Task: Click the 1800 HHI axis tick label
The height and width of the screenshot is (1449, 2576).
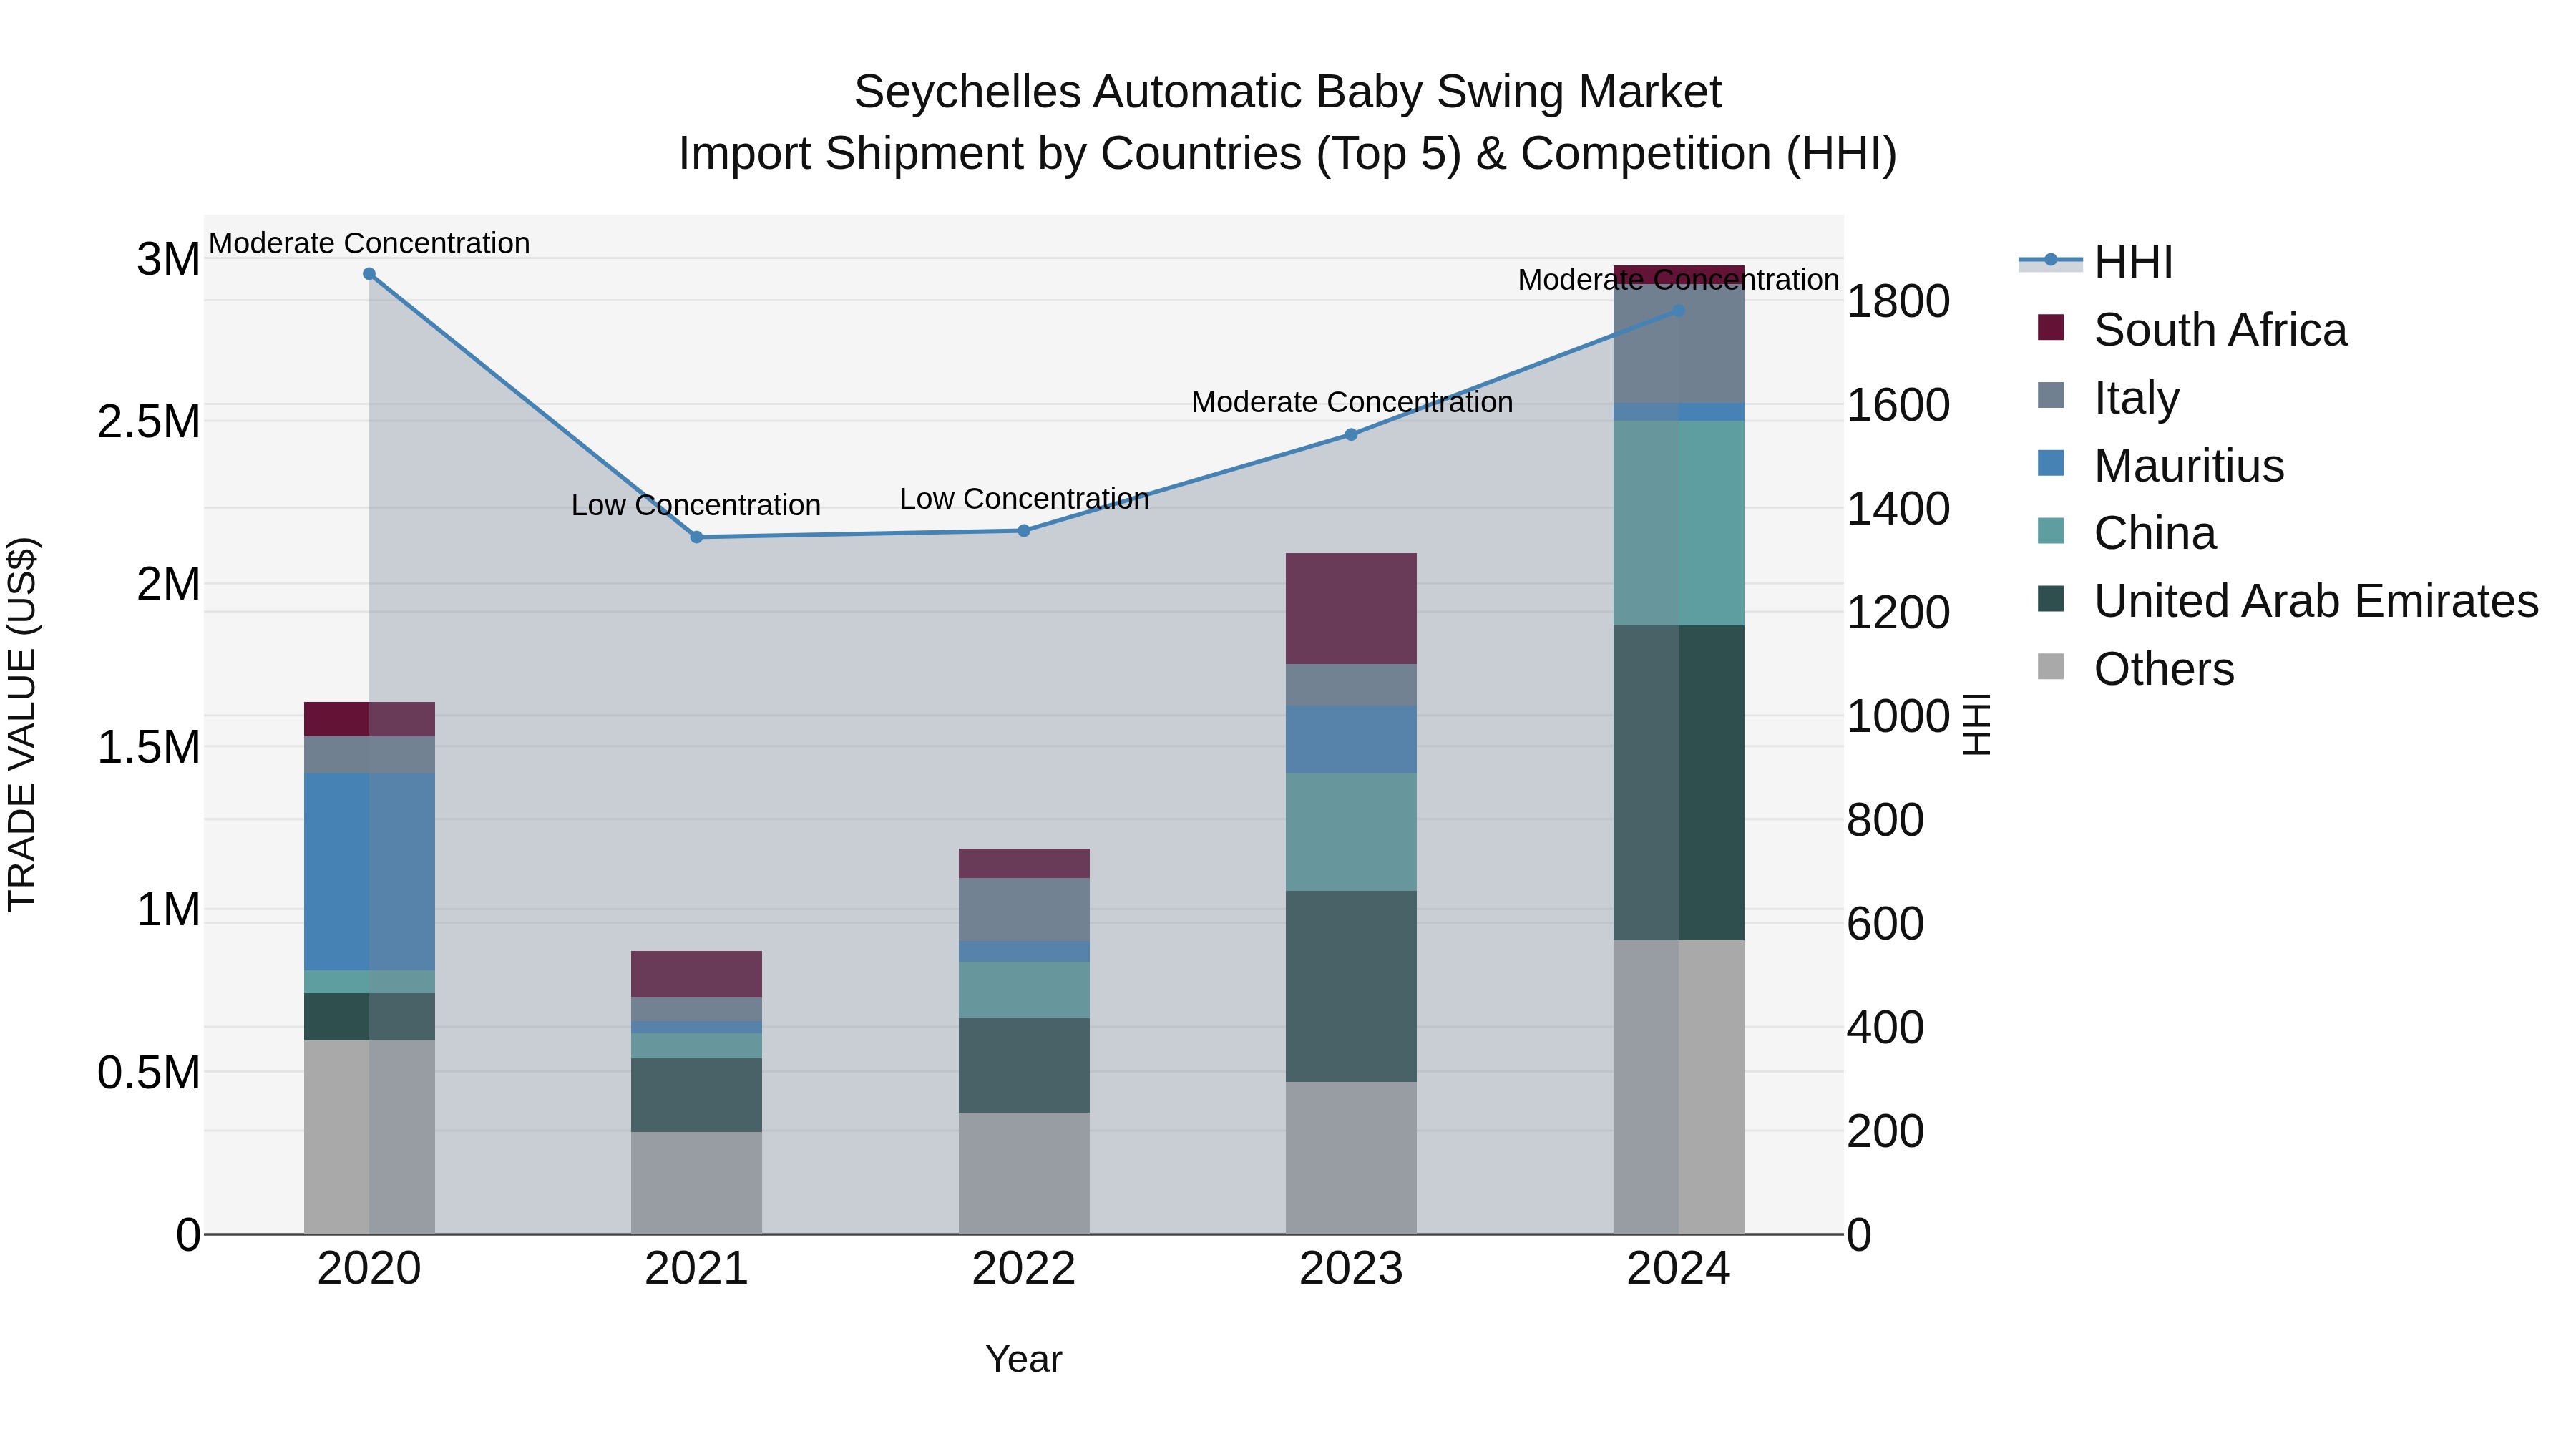Action: point(1898,301)
